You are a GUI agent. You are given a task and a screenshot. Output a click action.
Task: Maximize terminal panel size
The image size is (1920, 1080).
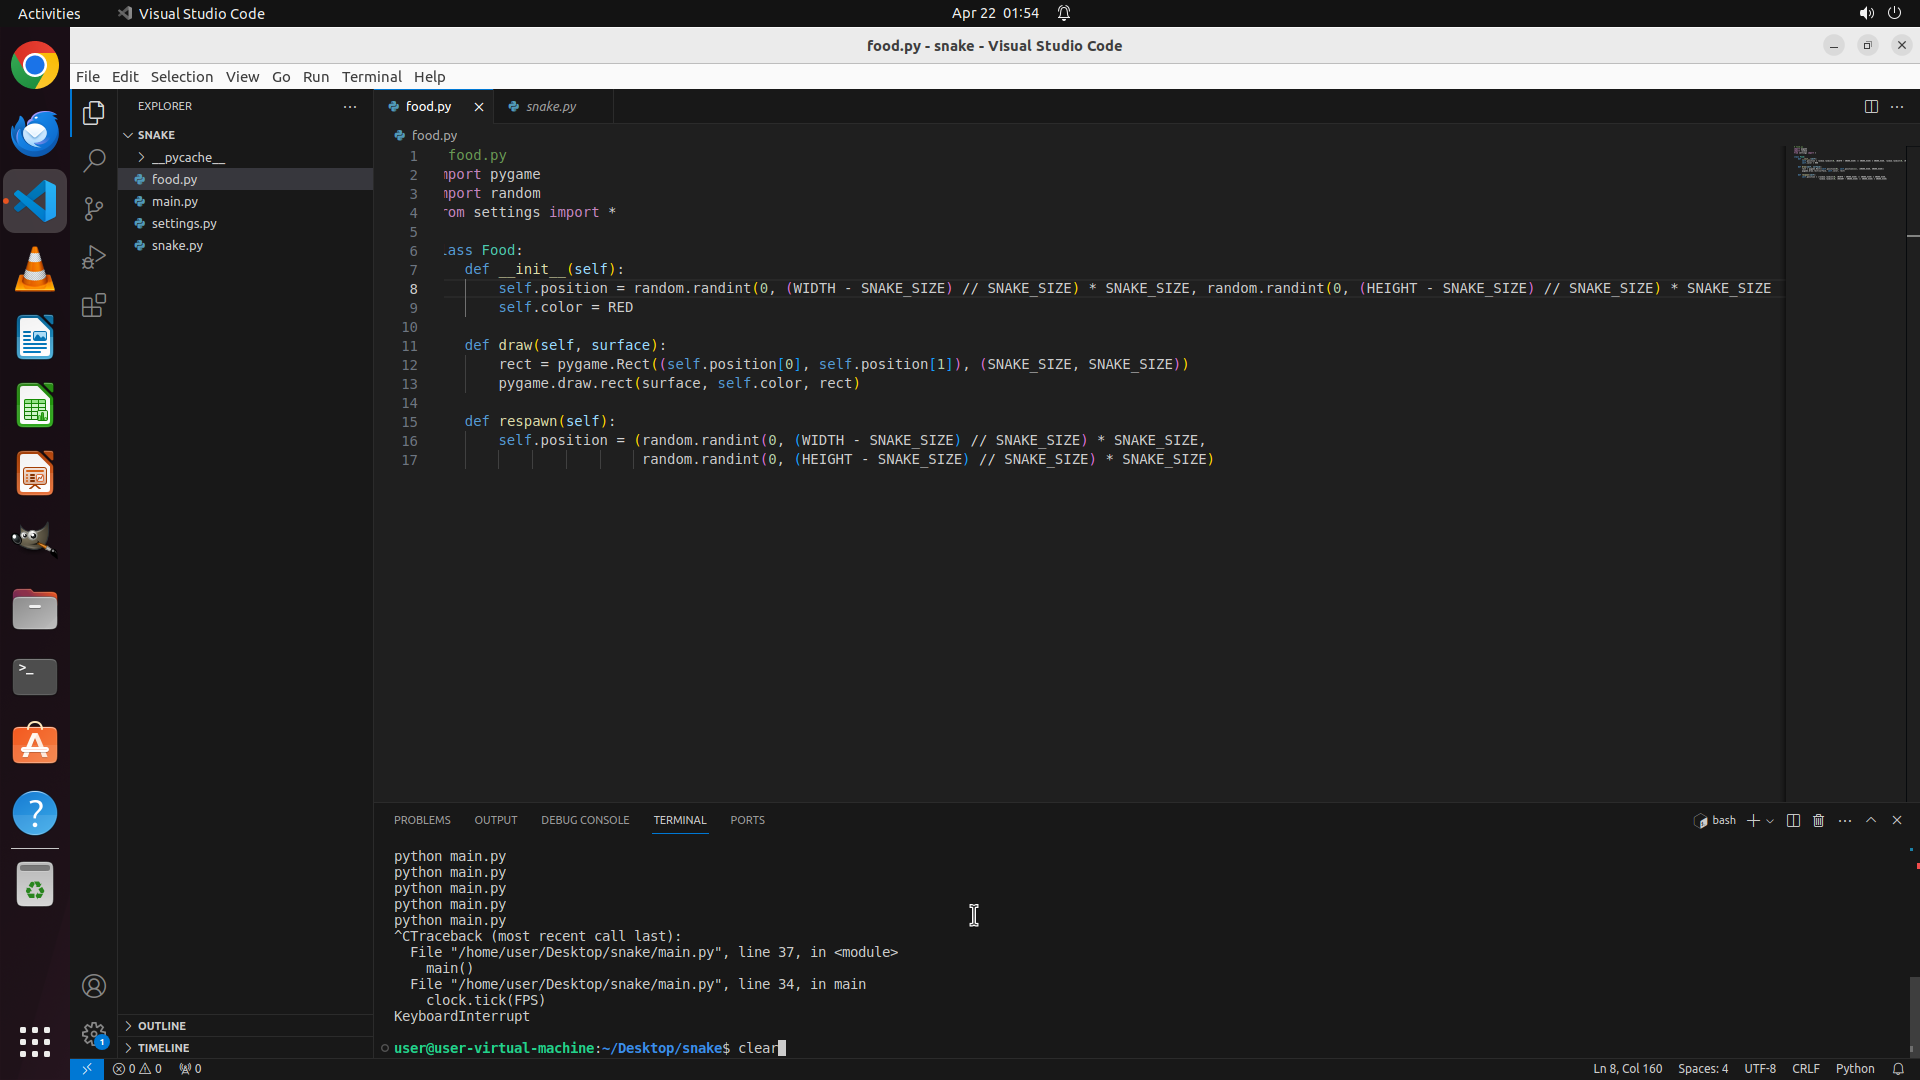(x=1870, y=820)
